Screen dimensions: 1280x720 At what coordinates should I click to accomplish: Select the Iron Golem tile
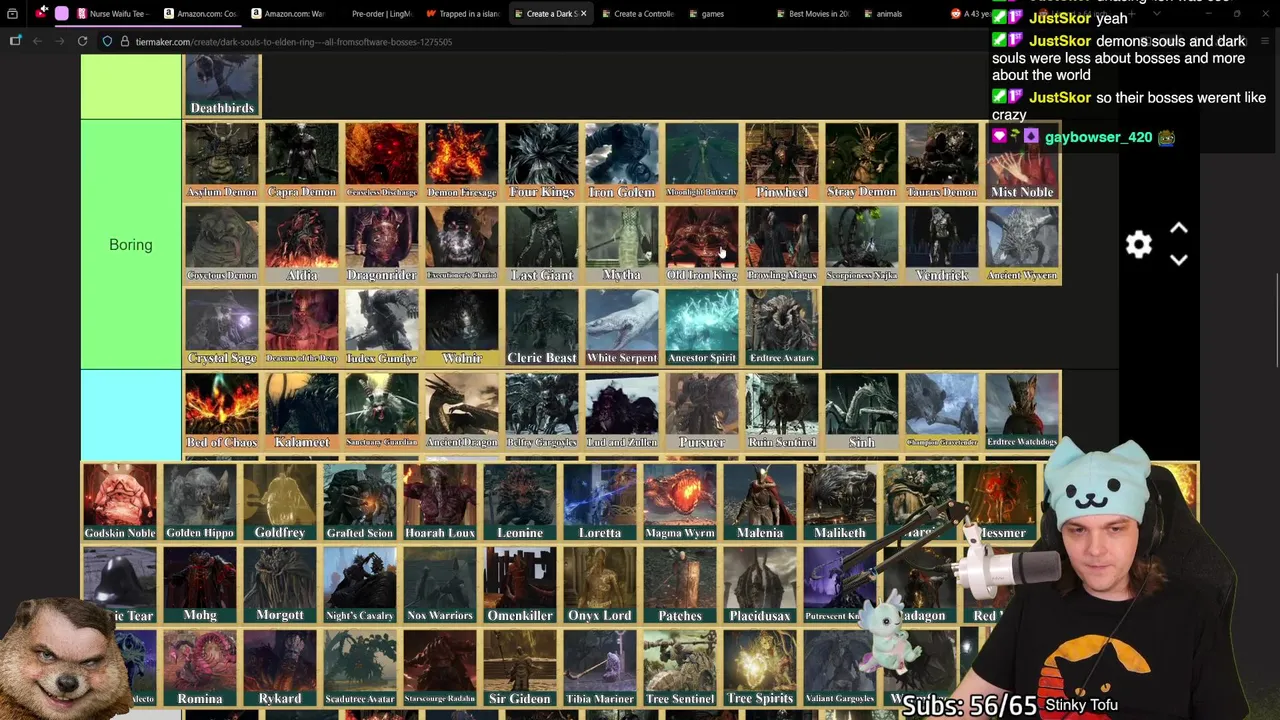tap(622, 161)
